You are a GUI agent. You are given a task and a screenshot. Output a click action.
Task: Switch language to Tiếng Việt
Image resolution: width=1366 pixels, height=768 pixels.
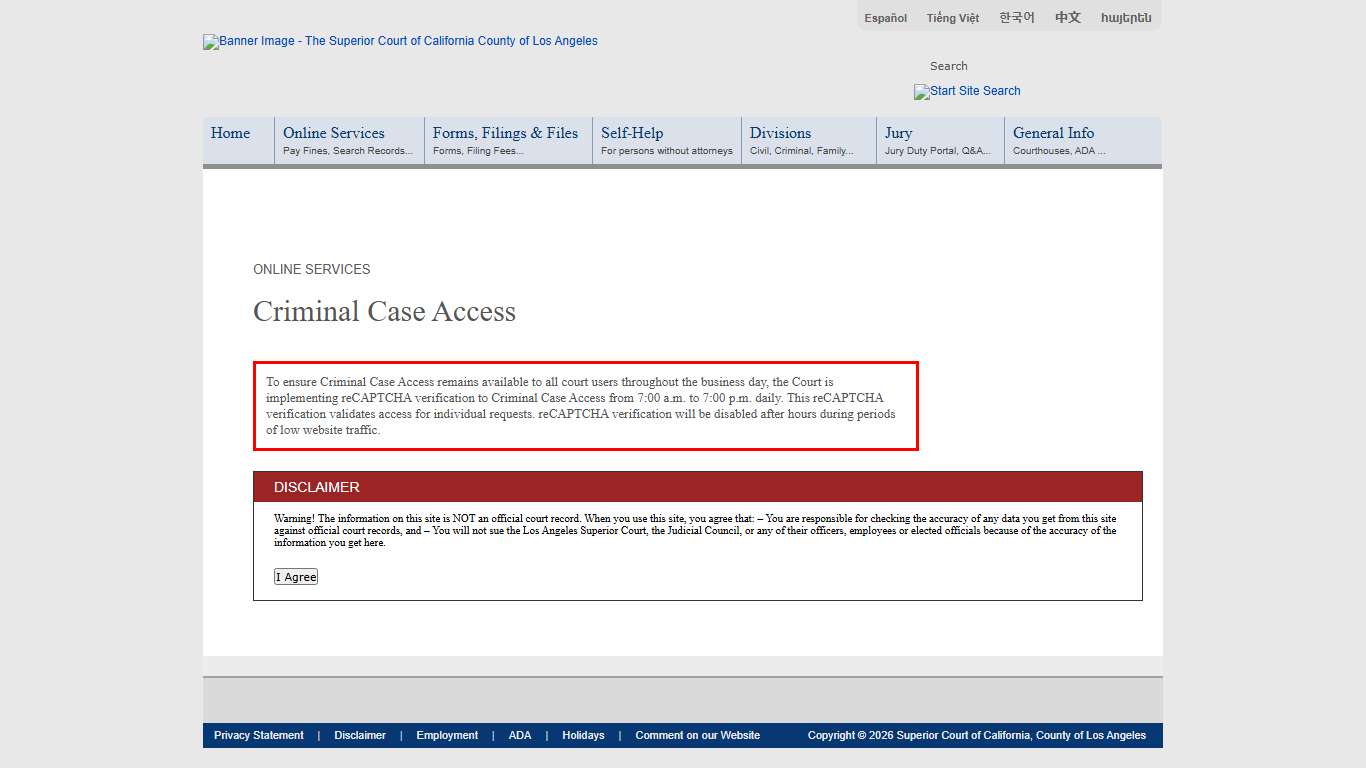tap(952, 18)
